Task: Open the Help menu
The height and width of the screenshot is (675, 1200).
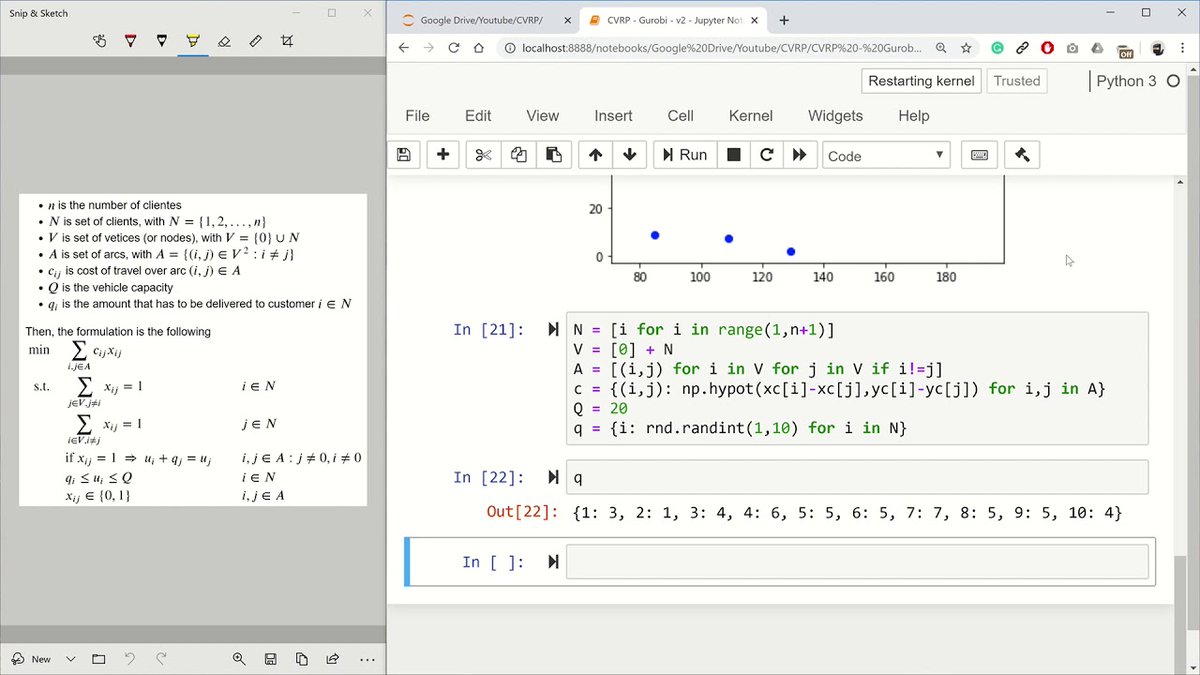Action: click(x=914, y=116)
